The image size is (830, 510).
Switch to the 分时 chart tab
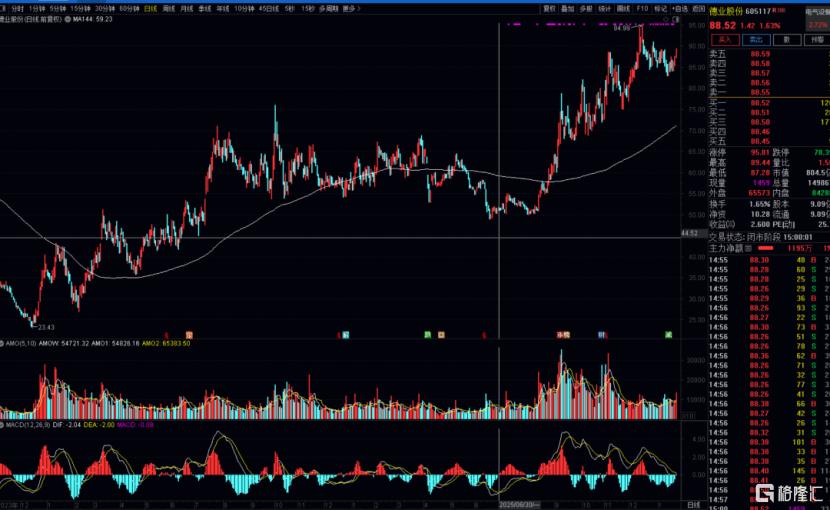[x=17, y=9]
